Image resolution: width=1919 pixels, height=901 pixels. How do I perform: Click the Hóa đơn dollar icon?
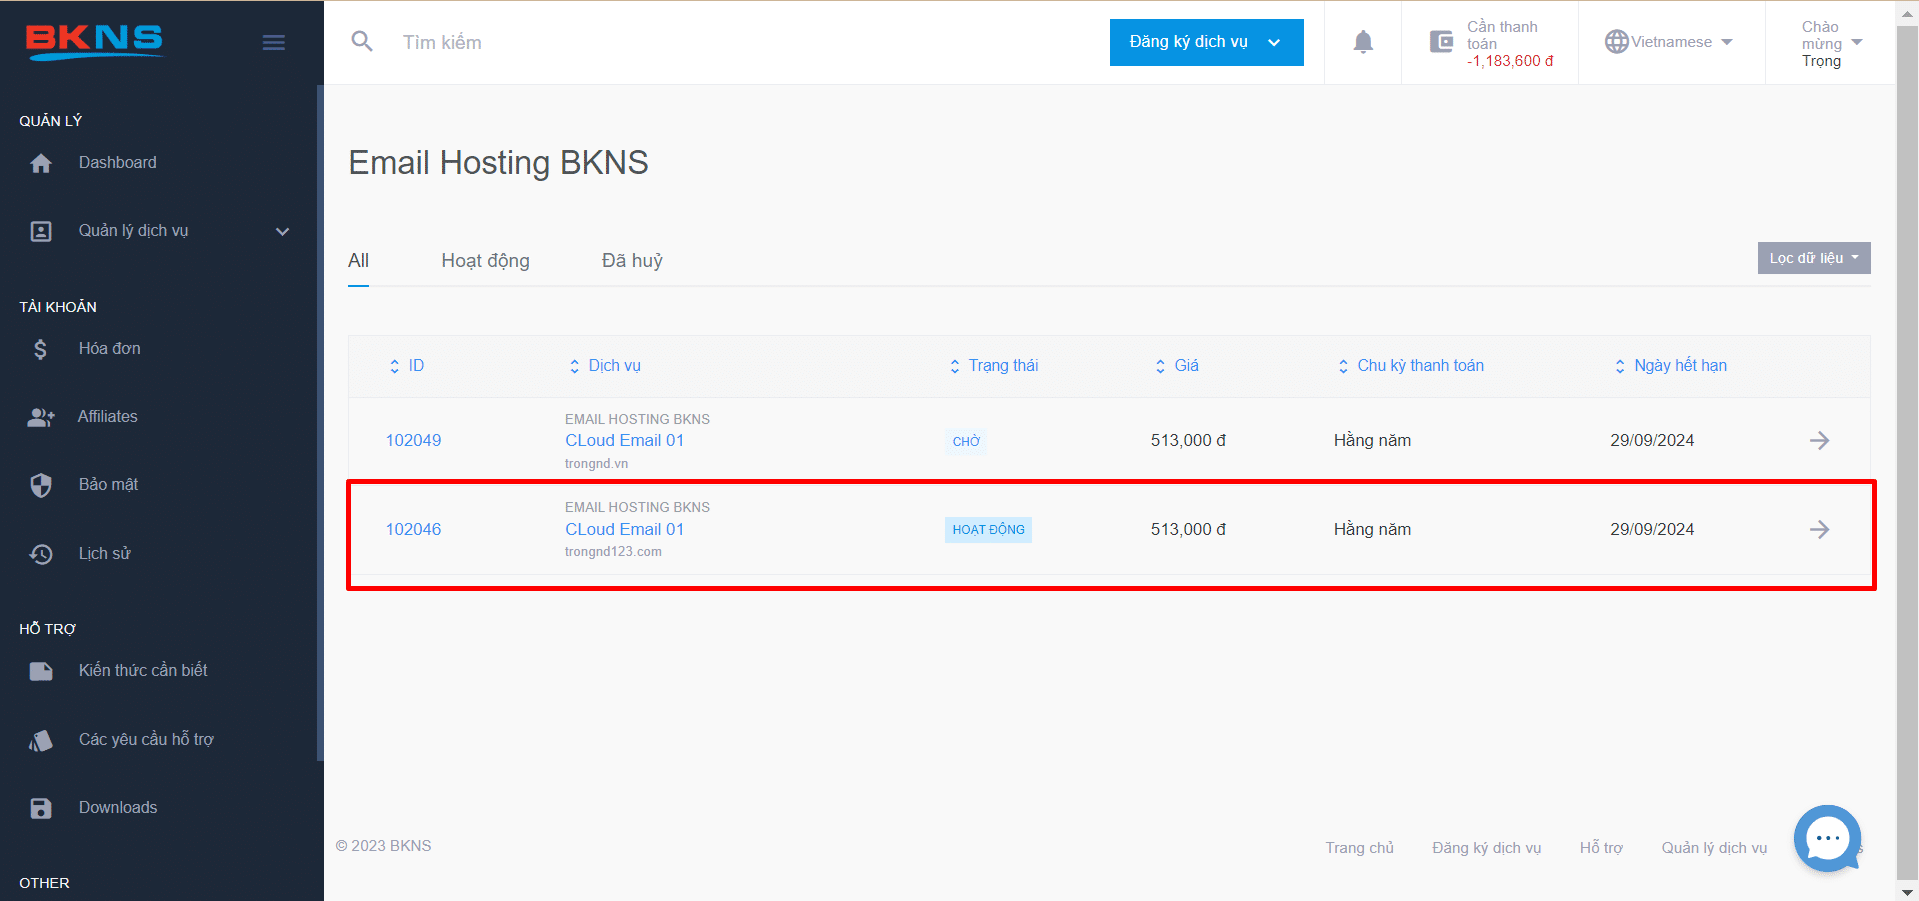pos(40,349)
